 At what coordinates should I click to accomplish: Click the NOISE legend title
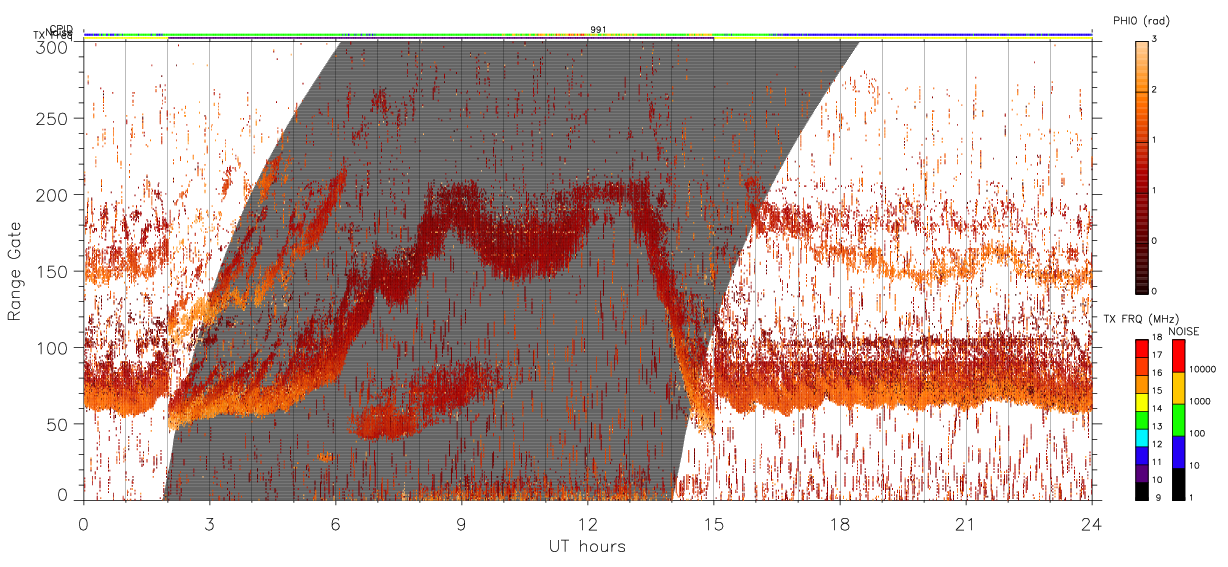1184,331
